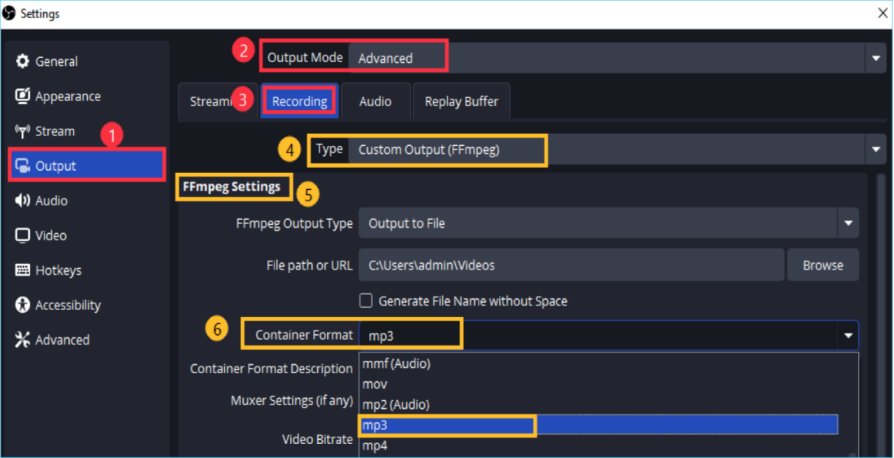Open the Audio tab in Output settings

375,101
